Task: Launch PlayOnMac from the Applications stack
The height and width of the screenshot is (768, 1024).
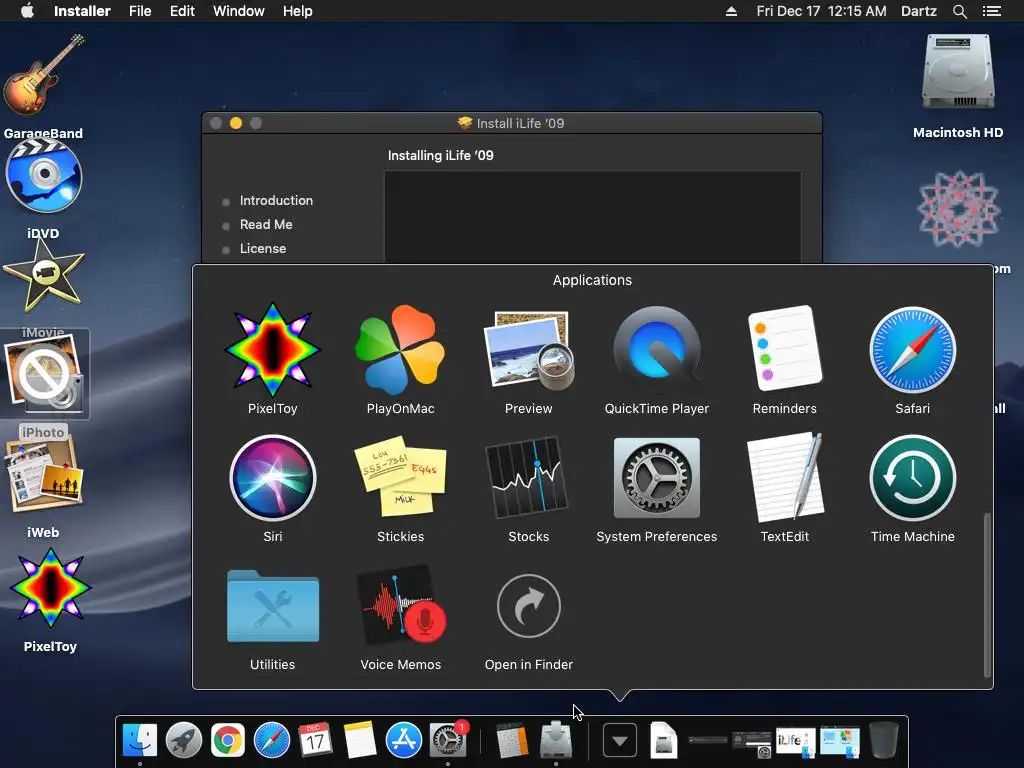Action: coord(400,351)
